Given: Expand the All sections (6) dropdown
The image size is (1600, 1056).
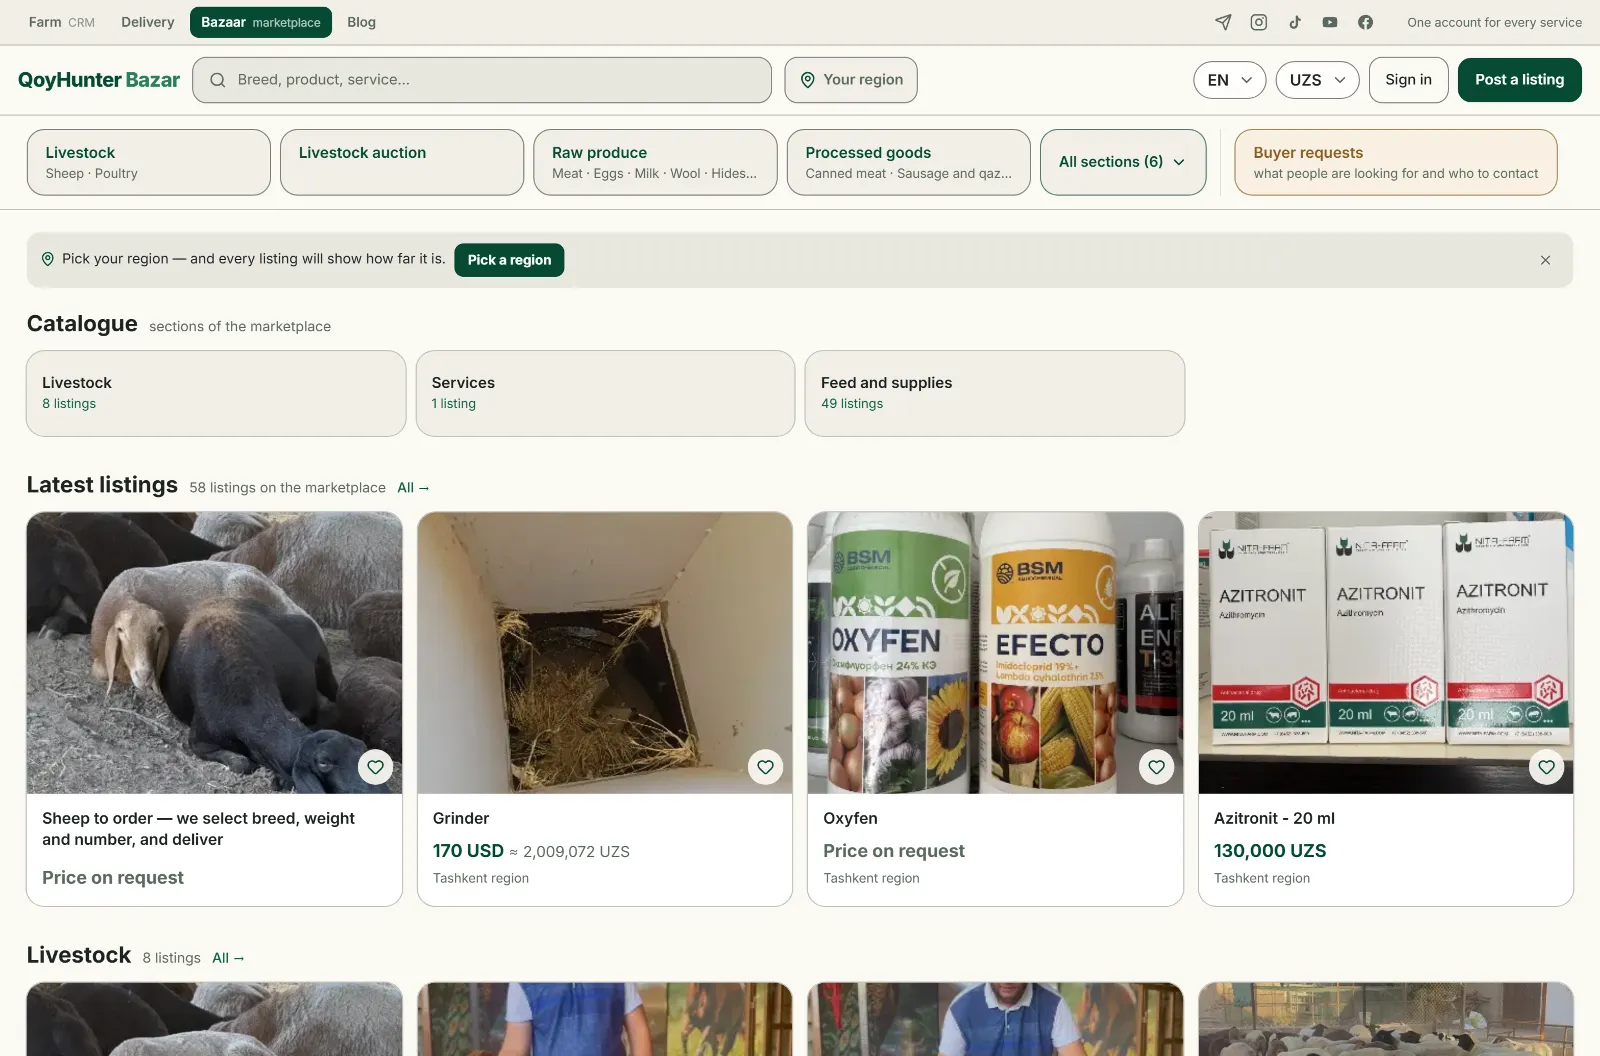Looking at the screenshot, I should 1123,162.
